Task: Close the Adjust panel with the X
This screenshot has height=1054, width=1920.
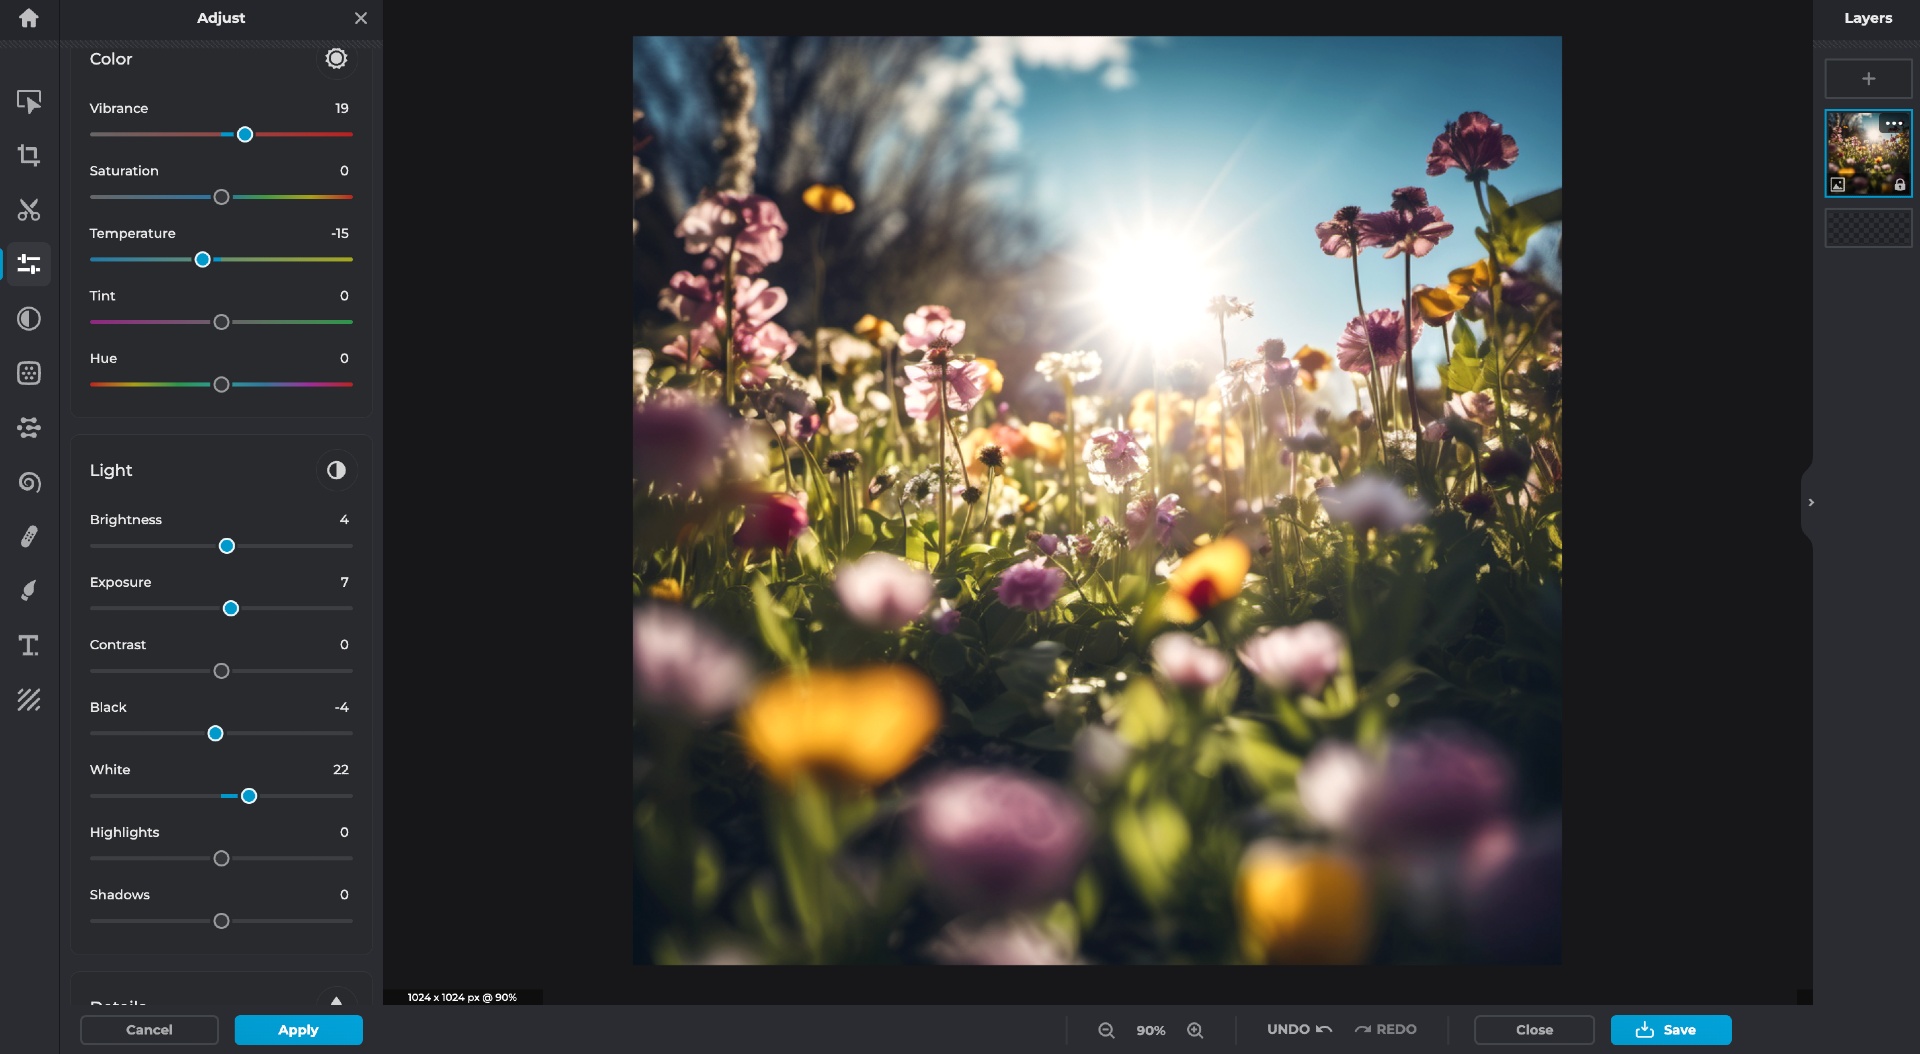Action: point(360,18)
